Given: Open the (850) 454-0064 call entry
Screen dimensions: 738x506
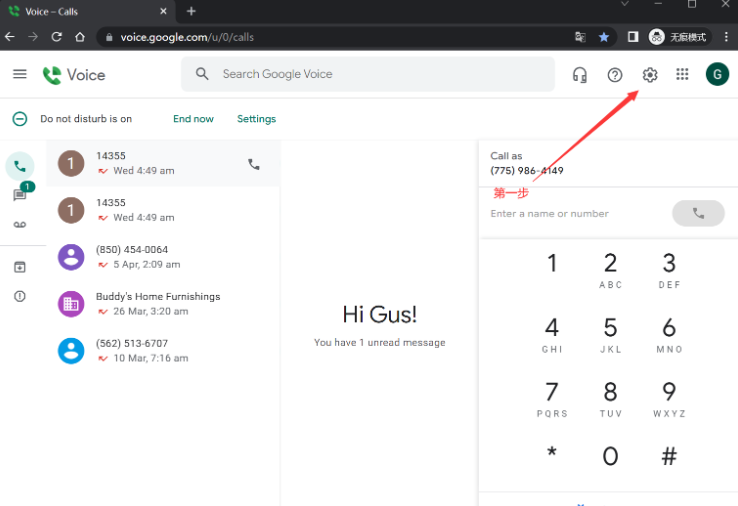Looking at the screenshot, I should click(x=163, y=257).
